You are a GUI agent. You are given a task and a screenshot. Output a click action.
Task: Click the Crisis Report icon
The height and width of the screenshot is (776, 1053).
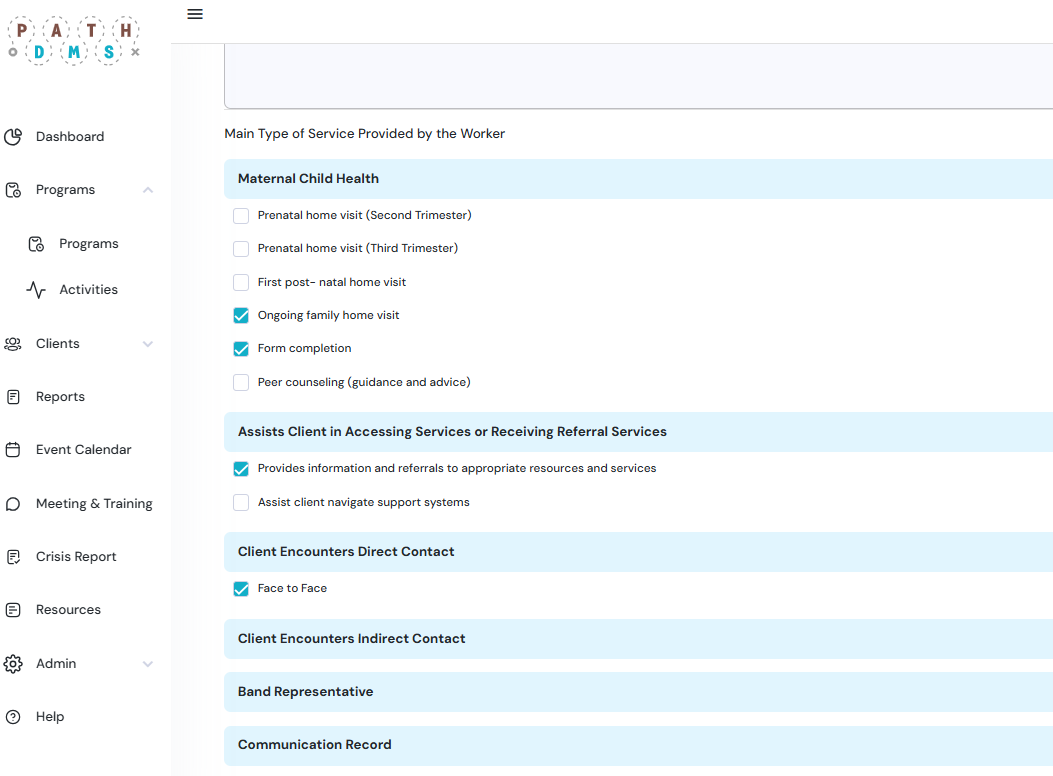point(13,557)
